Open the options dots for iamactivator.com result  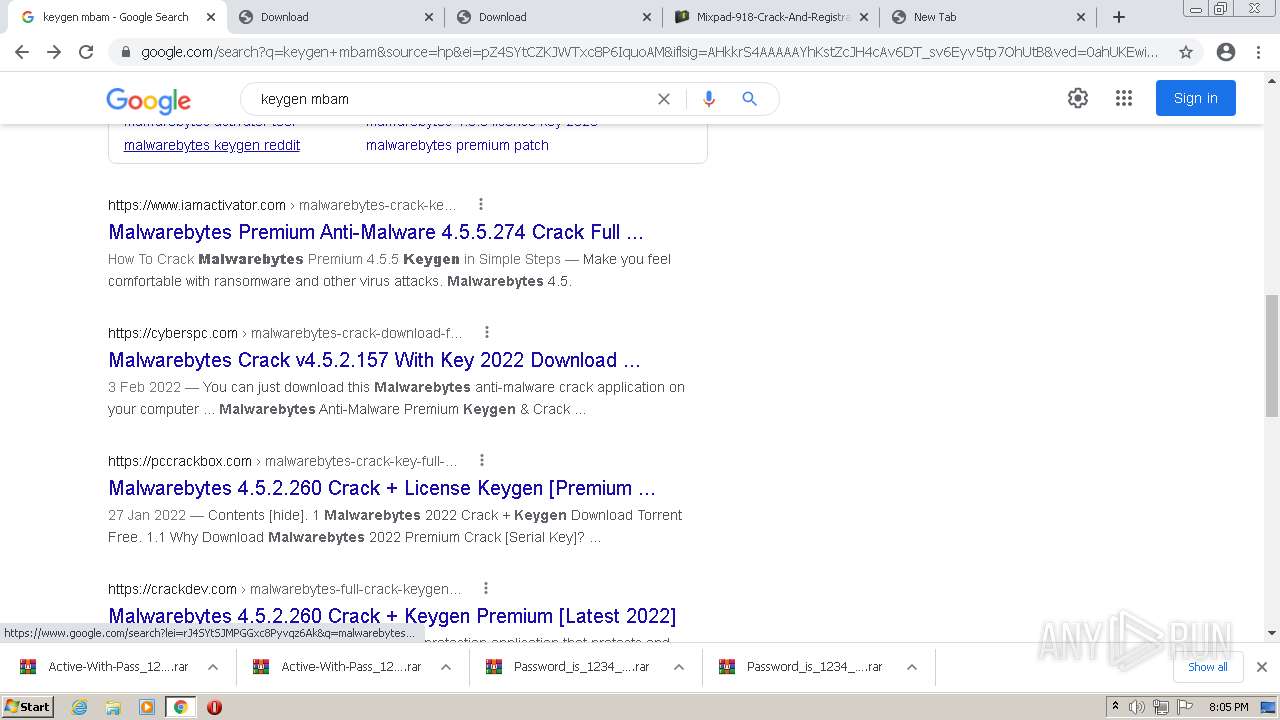pos(480,204)
